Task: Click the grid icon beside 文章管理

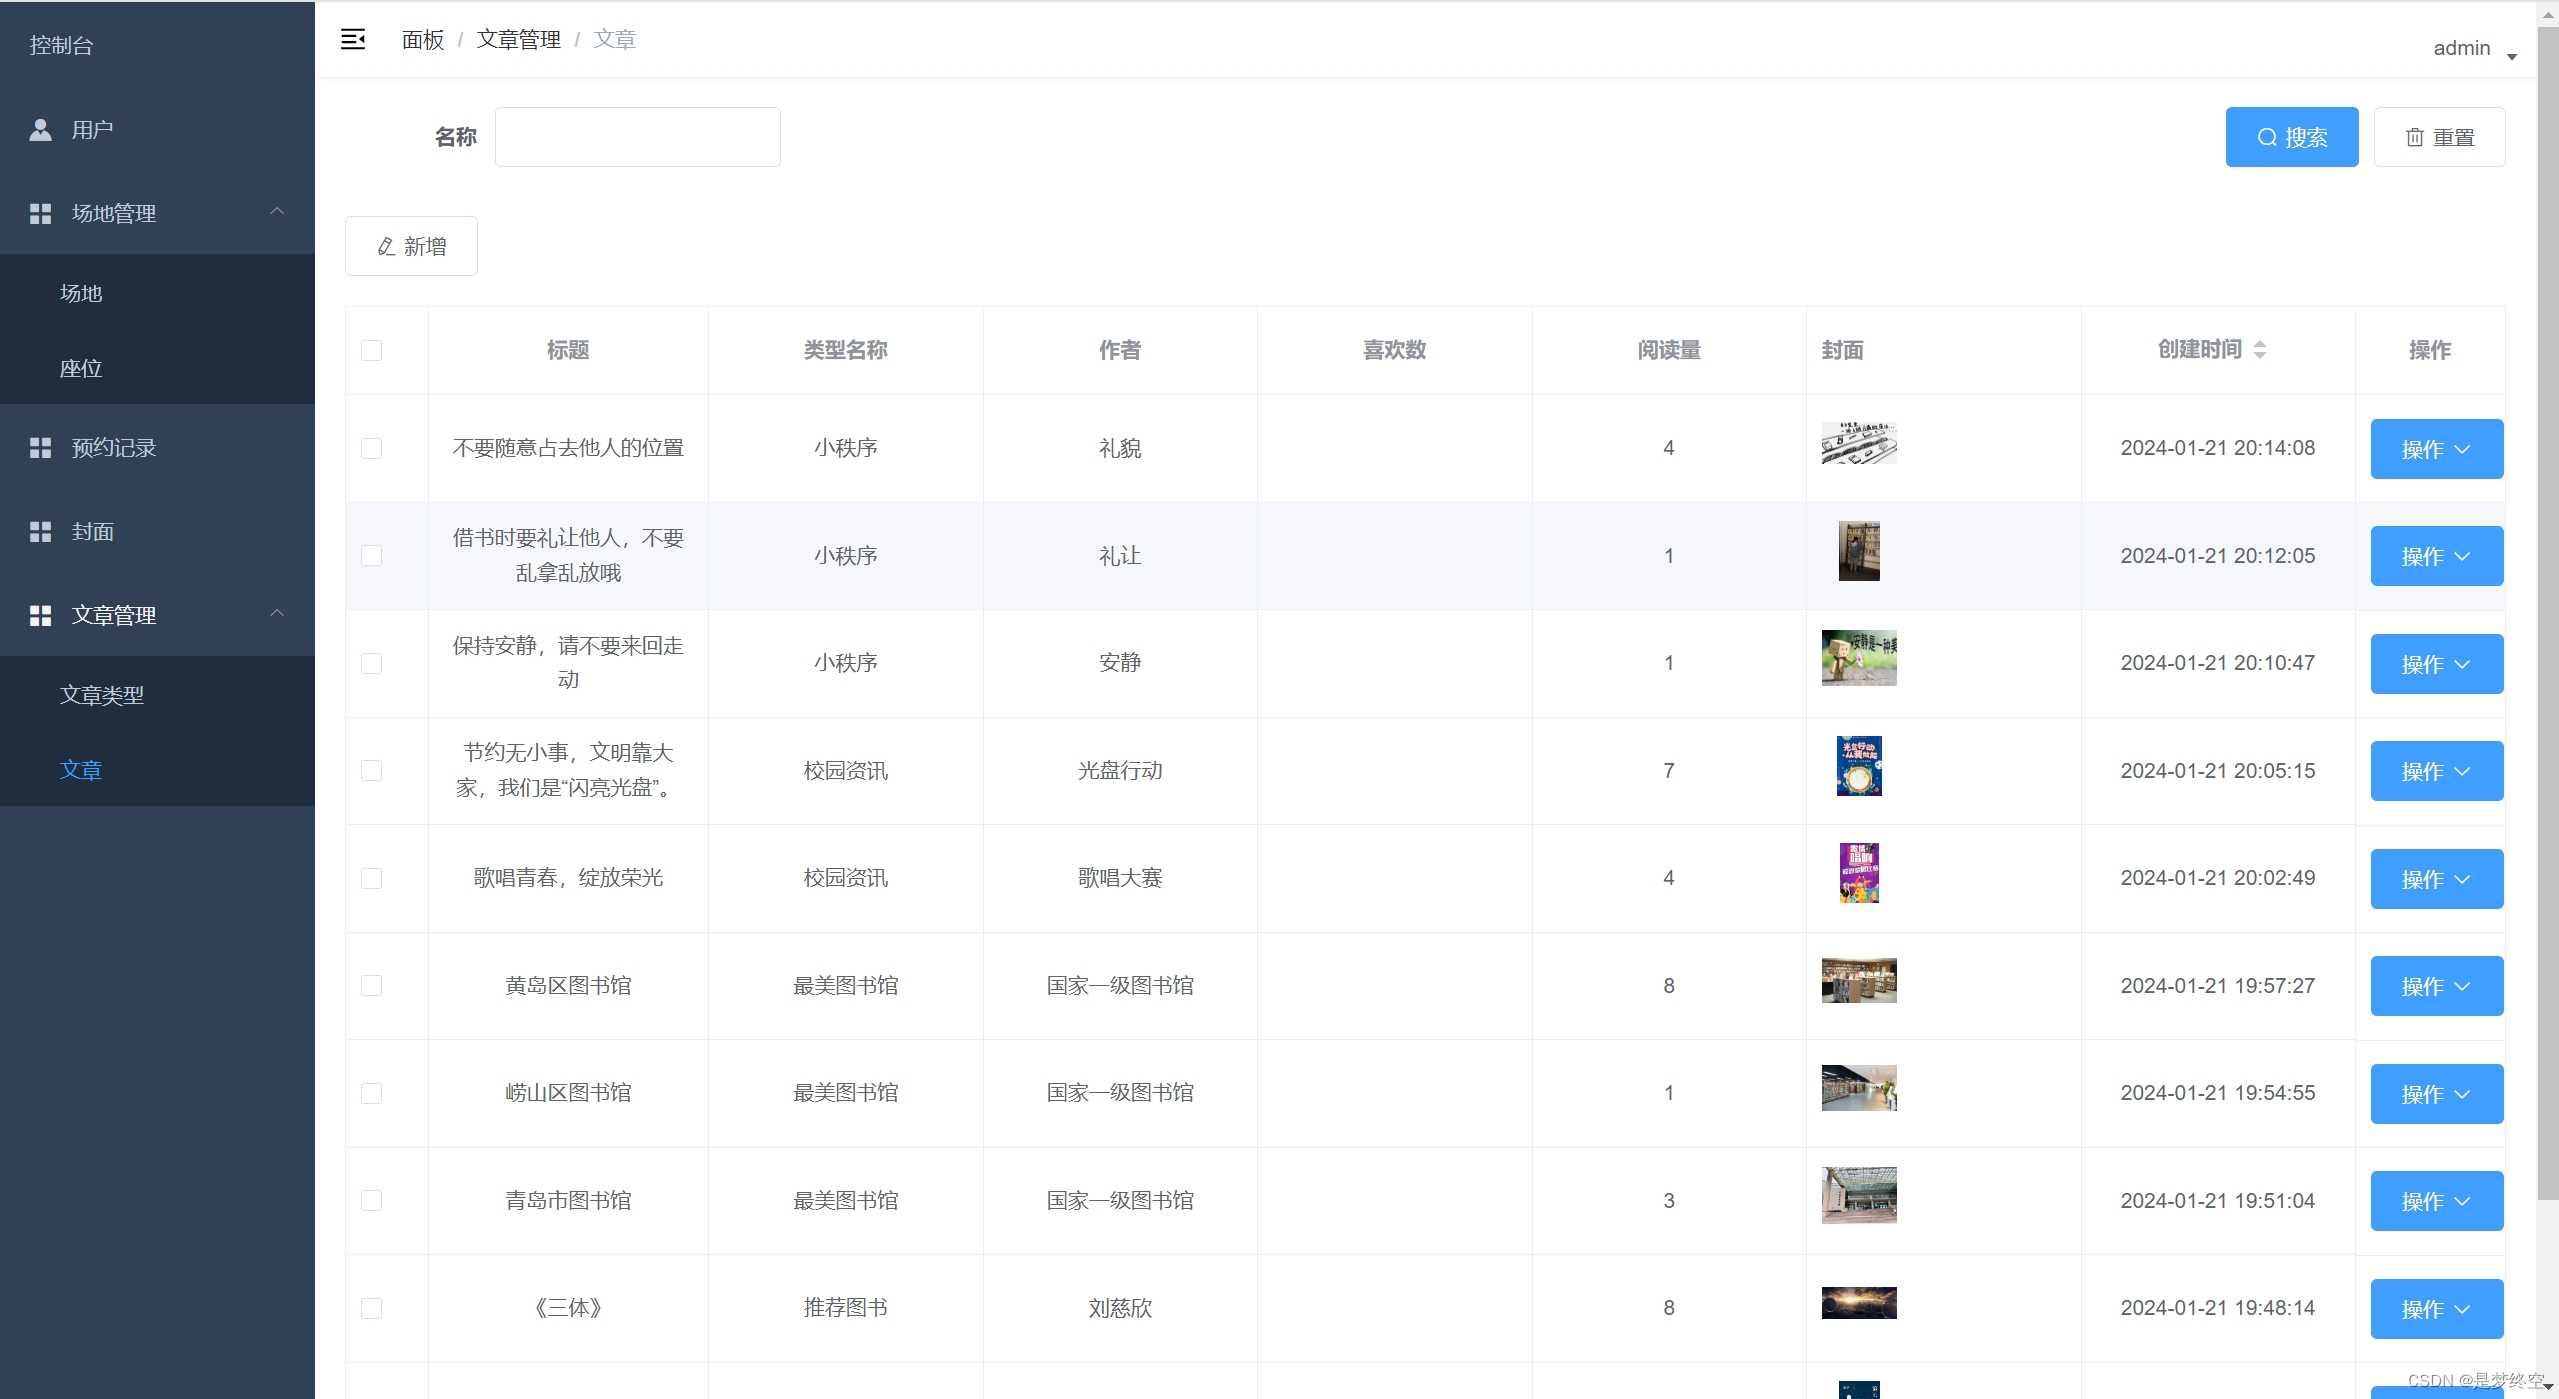Action: [40, 616]
